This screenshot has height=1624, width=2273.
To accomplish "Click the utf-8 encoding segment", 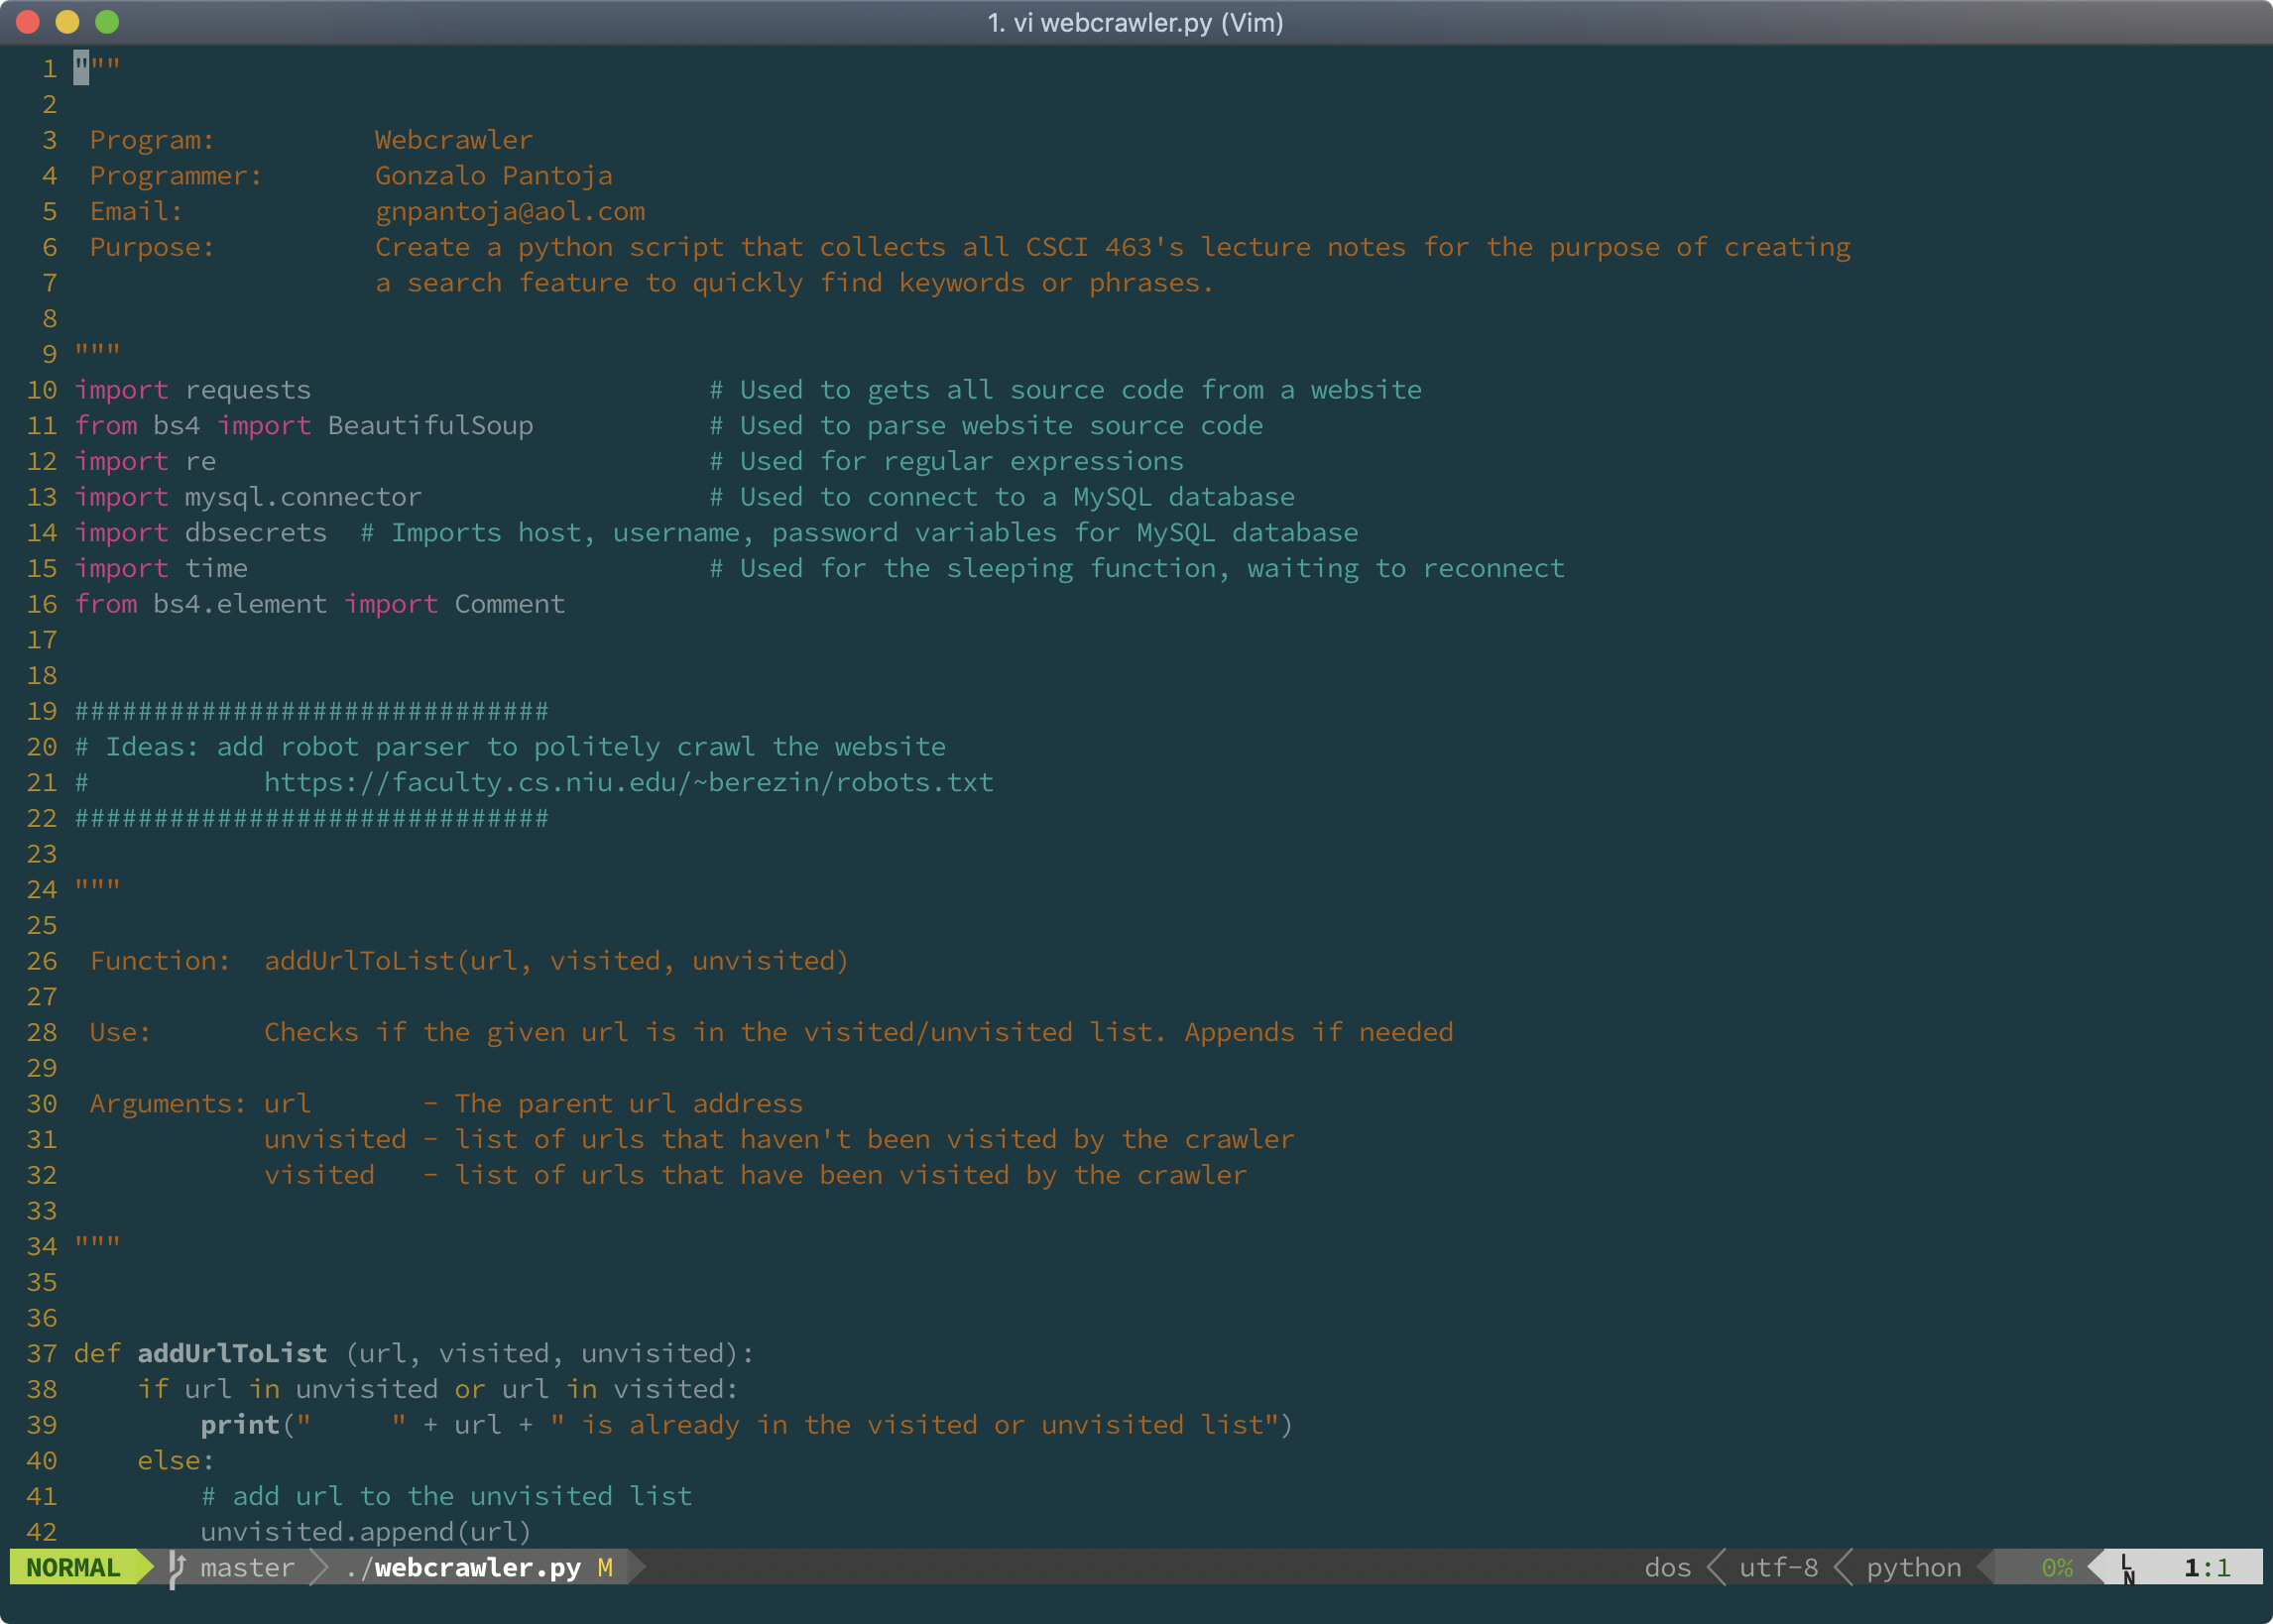I will pos(1778,1567).
